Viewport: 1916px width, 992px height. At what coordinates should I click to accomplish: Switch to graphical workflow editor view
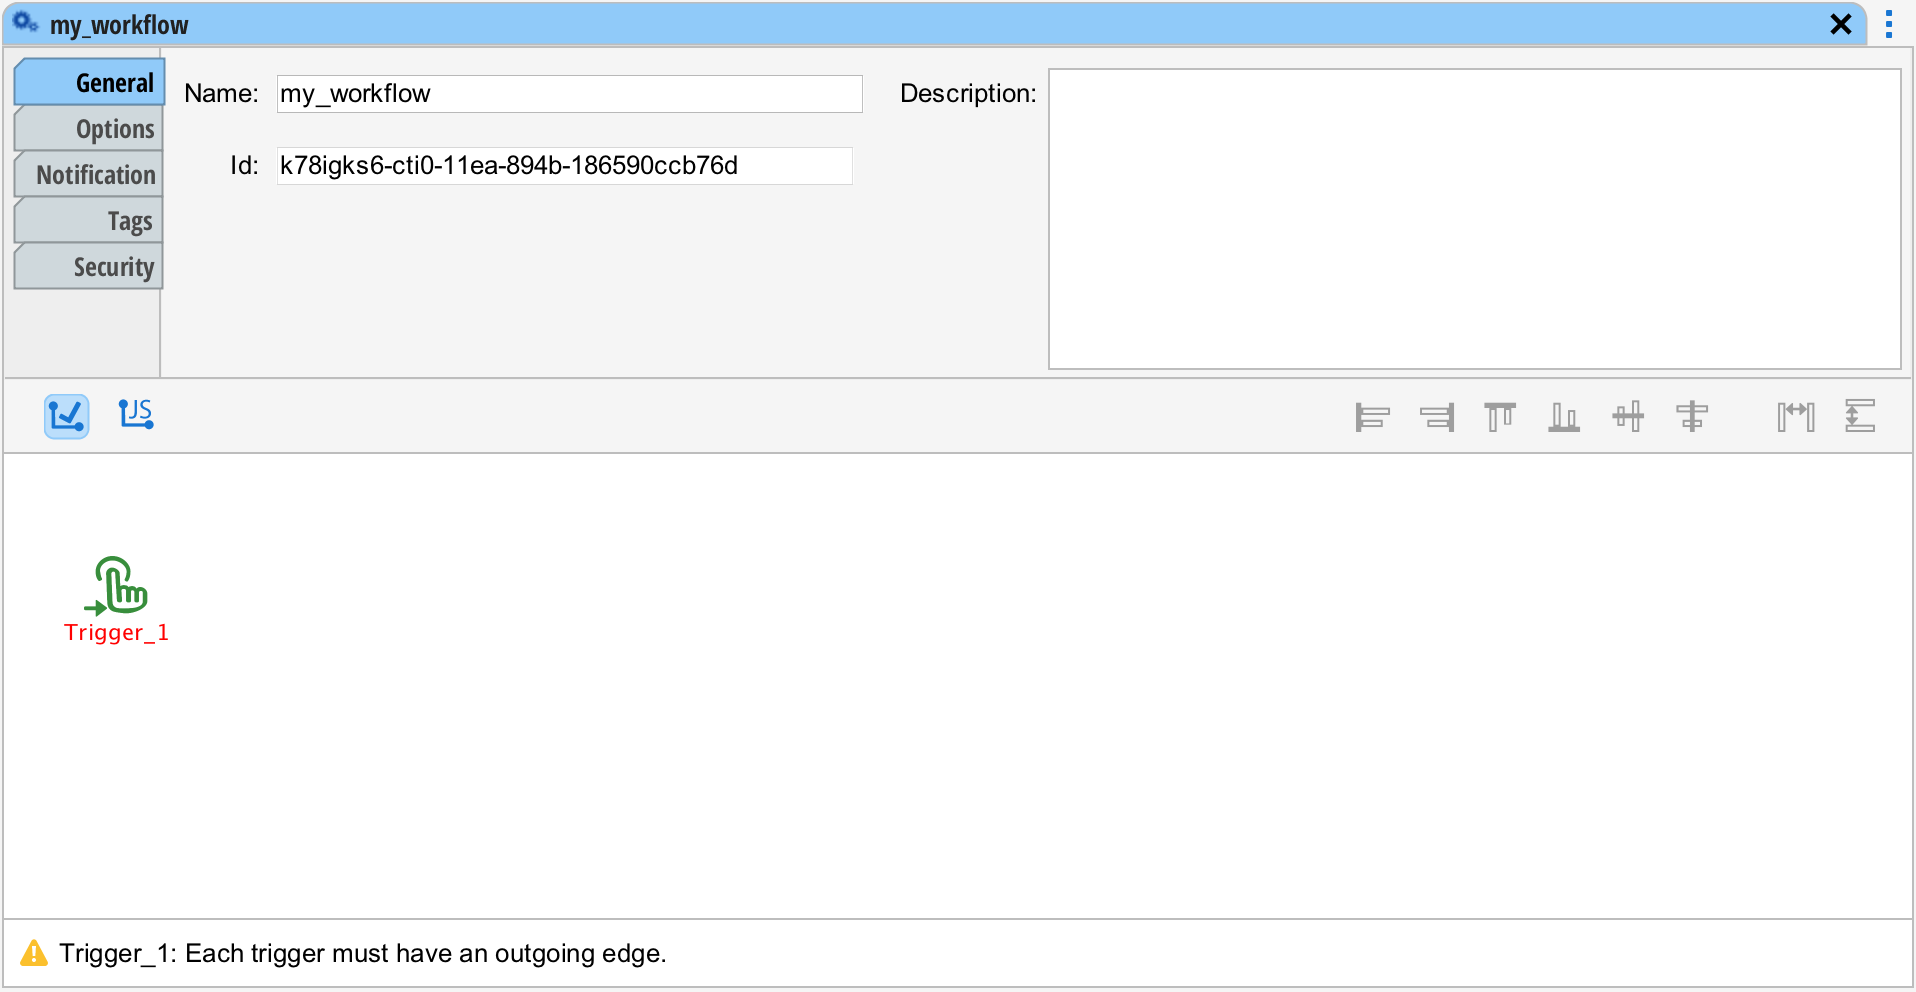tap(66, 416)
